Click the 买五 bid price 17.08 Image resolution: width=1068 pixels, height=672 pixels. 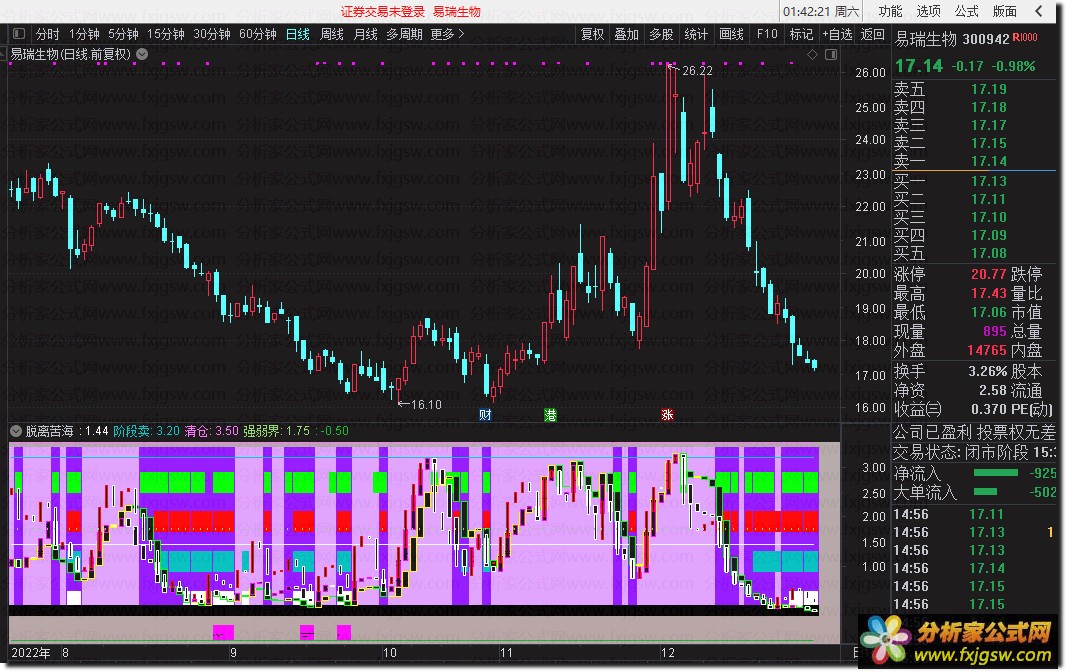click(x=988, y=253)
